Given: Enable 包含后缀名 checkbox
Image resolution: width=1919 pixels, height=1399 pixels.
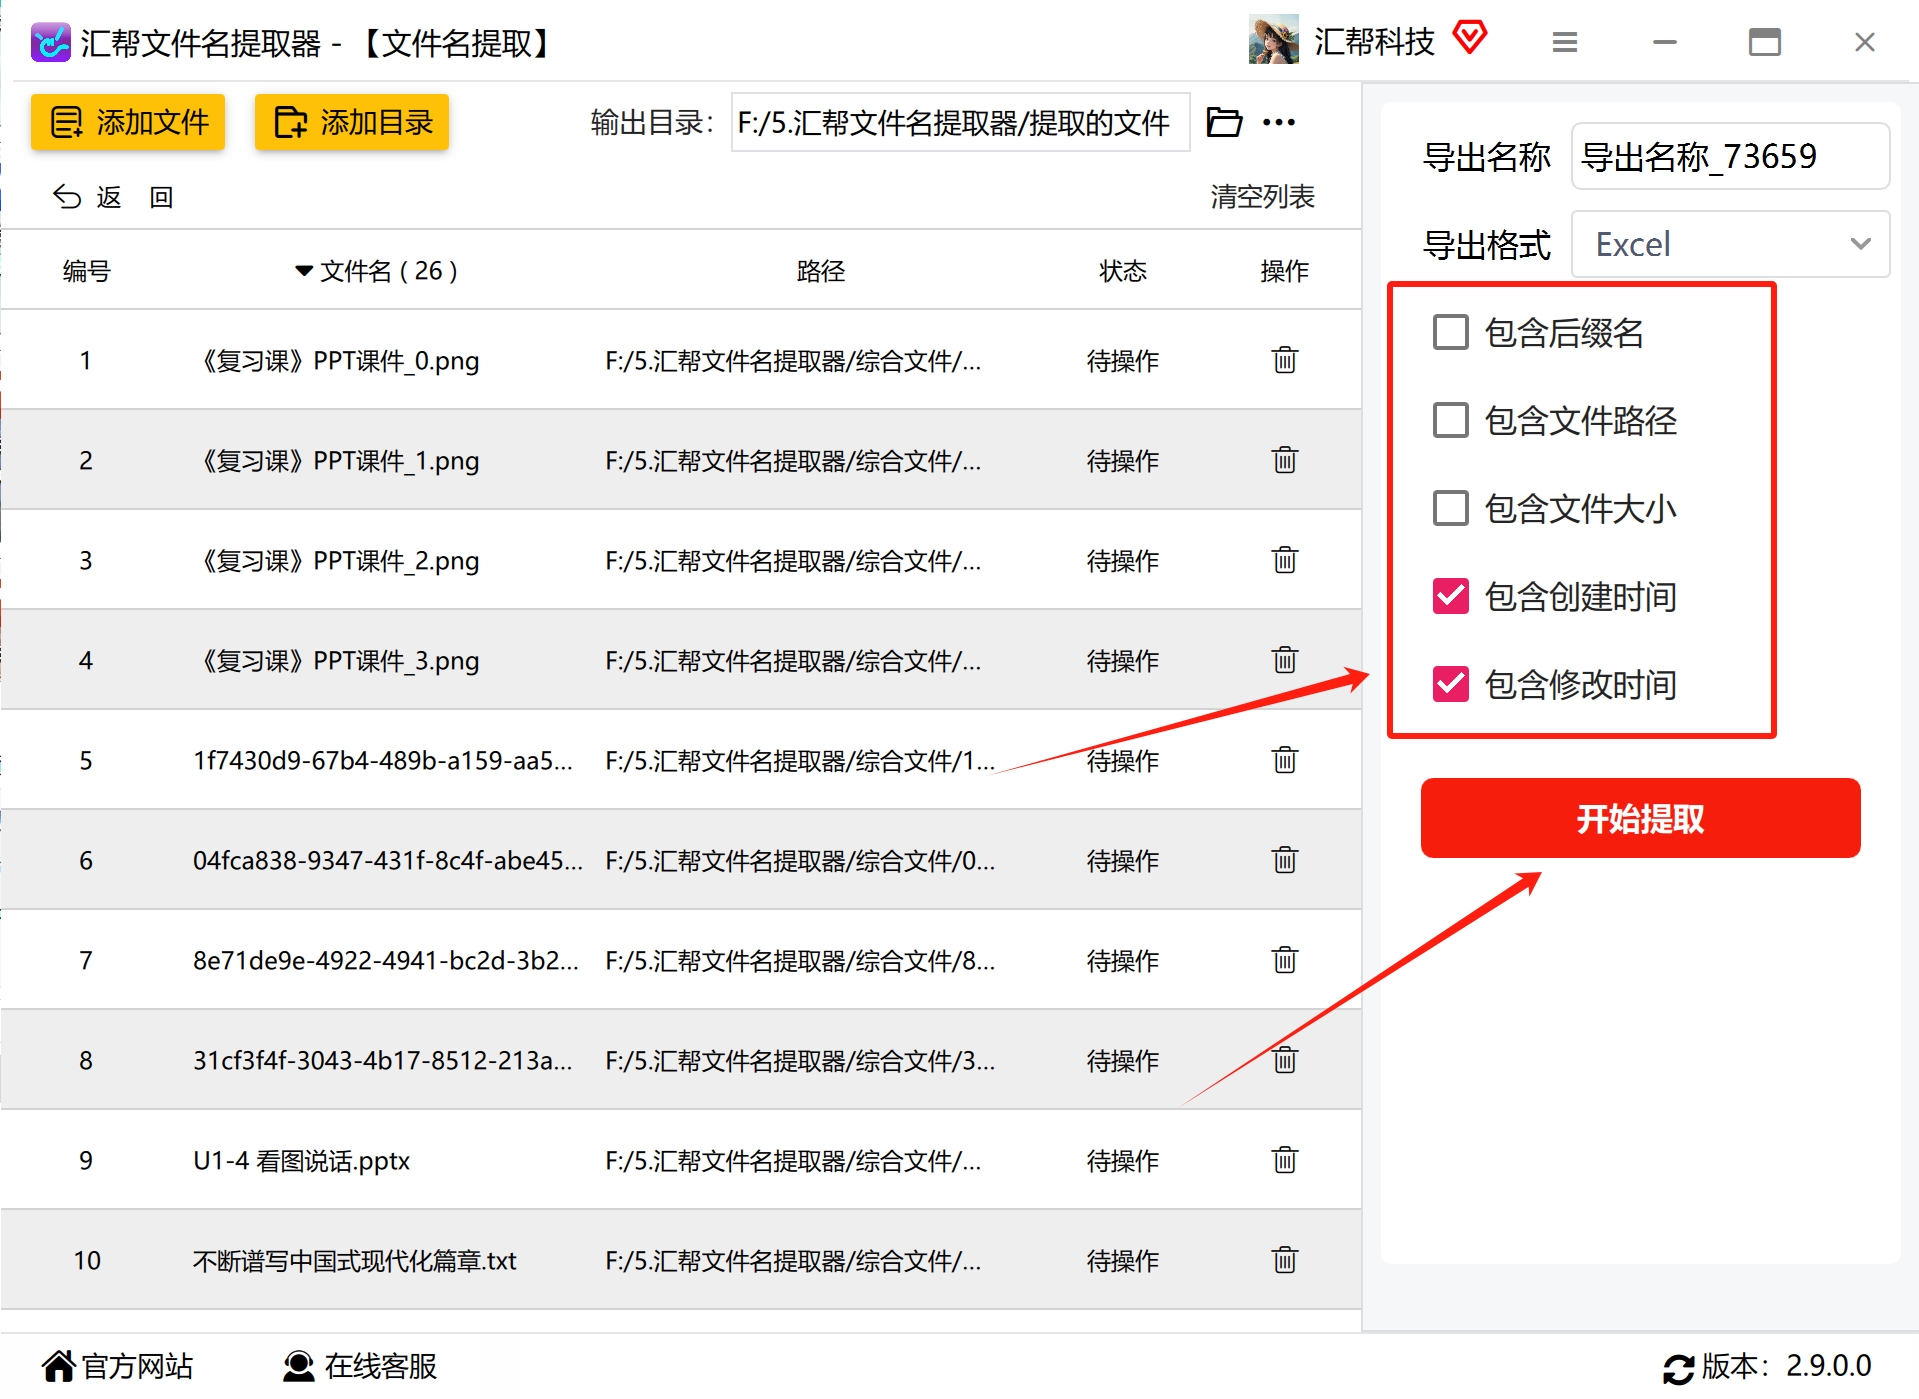Looking at the screenshot, I should [x=1451, y=332].
